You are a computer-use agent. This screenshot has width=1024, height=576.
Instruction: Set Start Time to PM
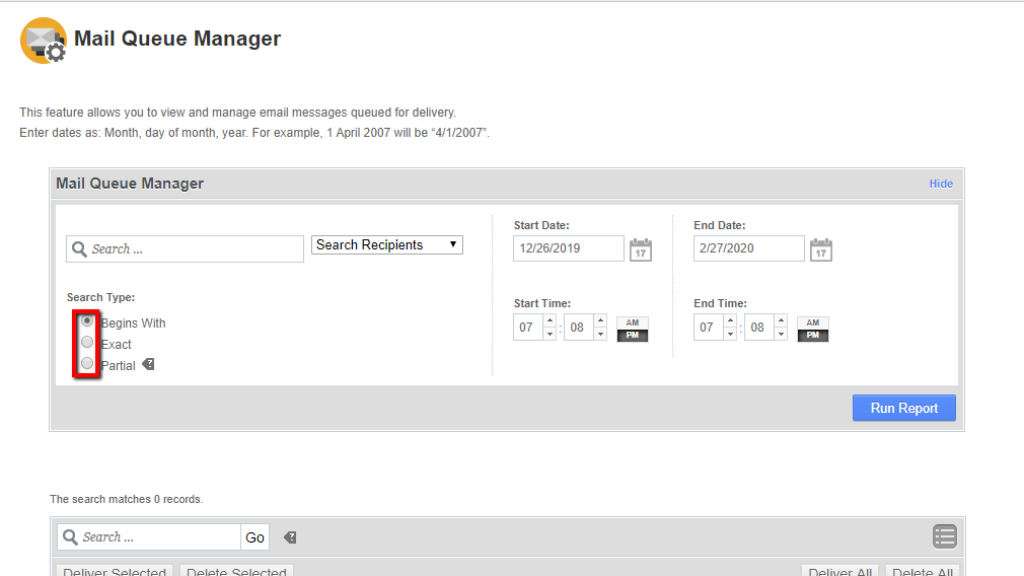[632, 335]
